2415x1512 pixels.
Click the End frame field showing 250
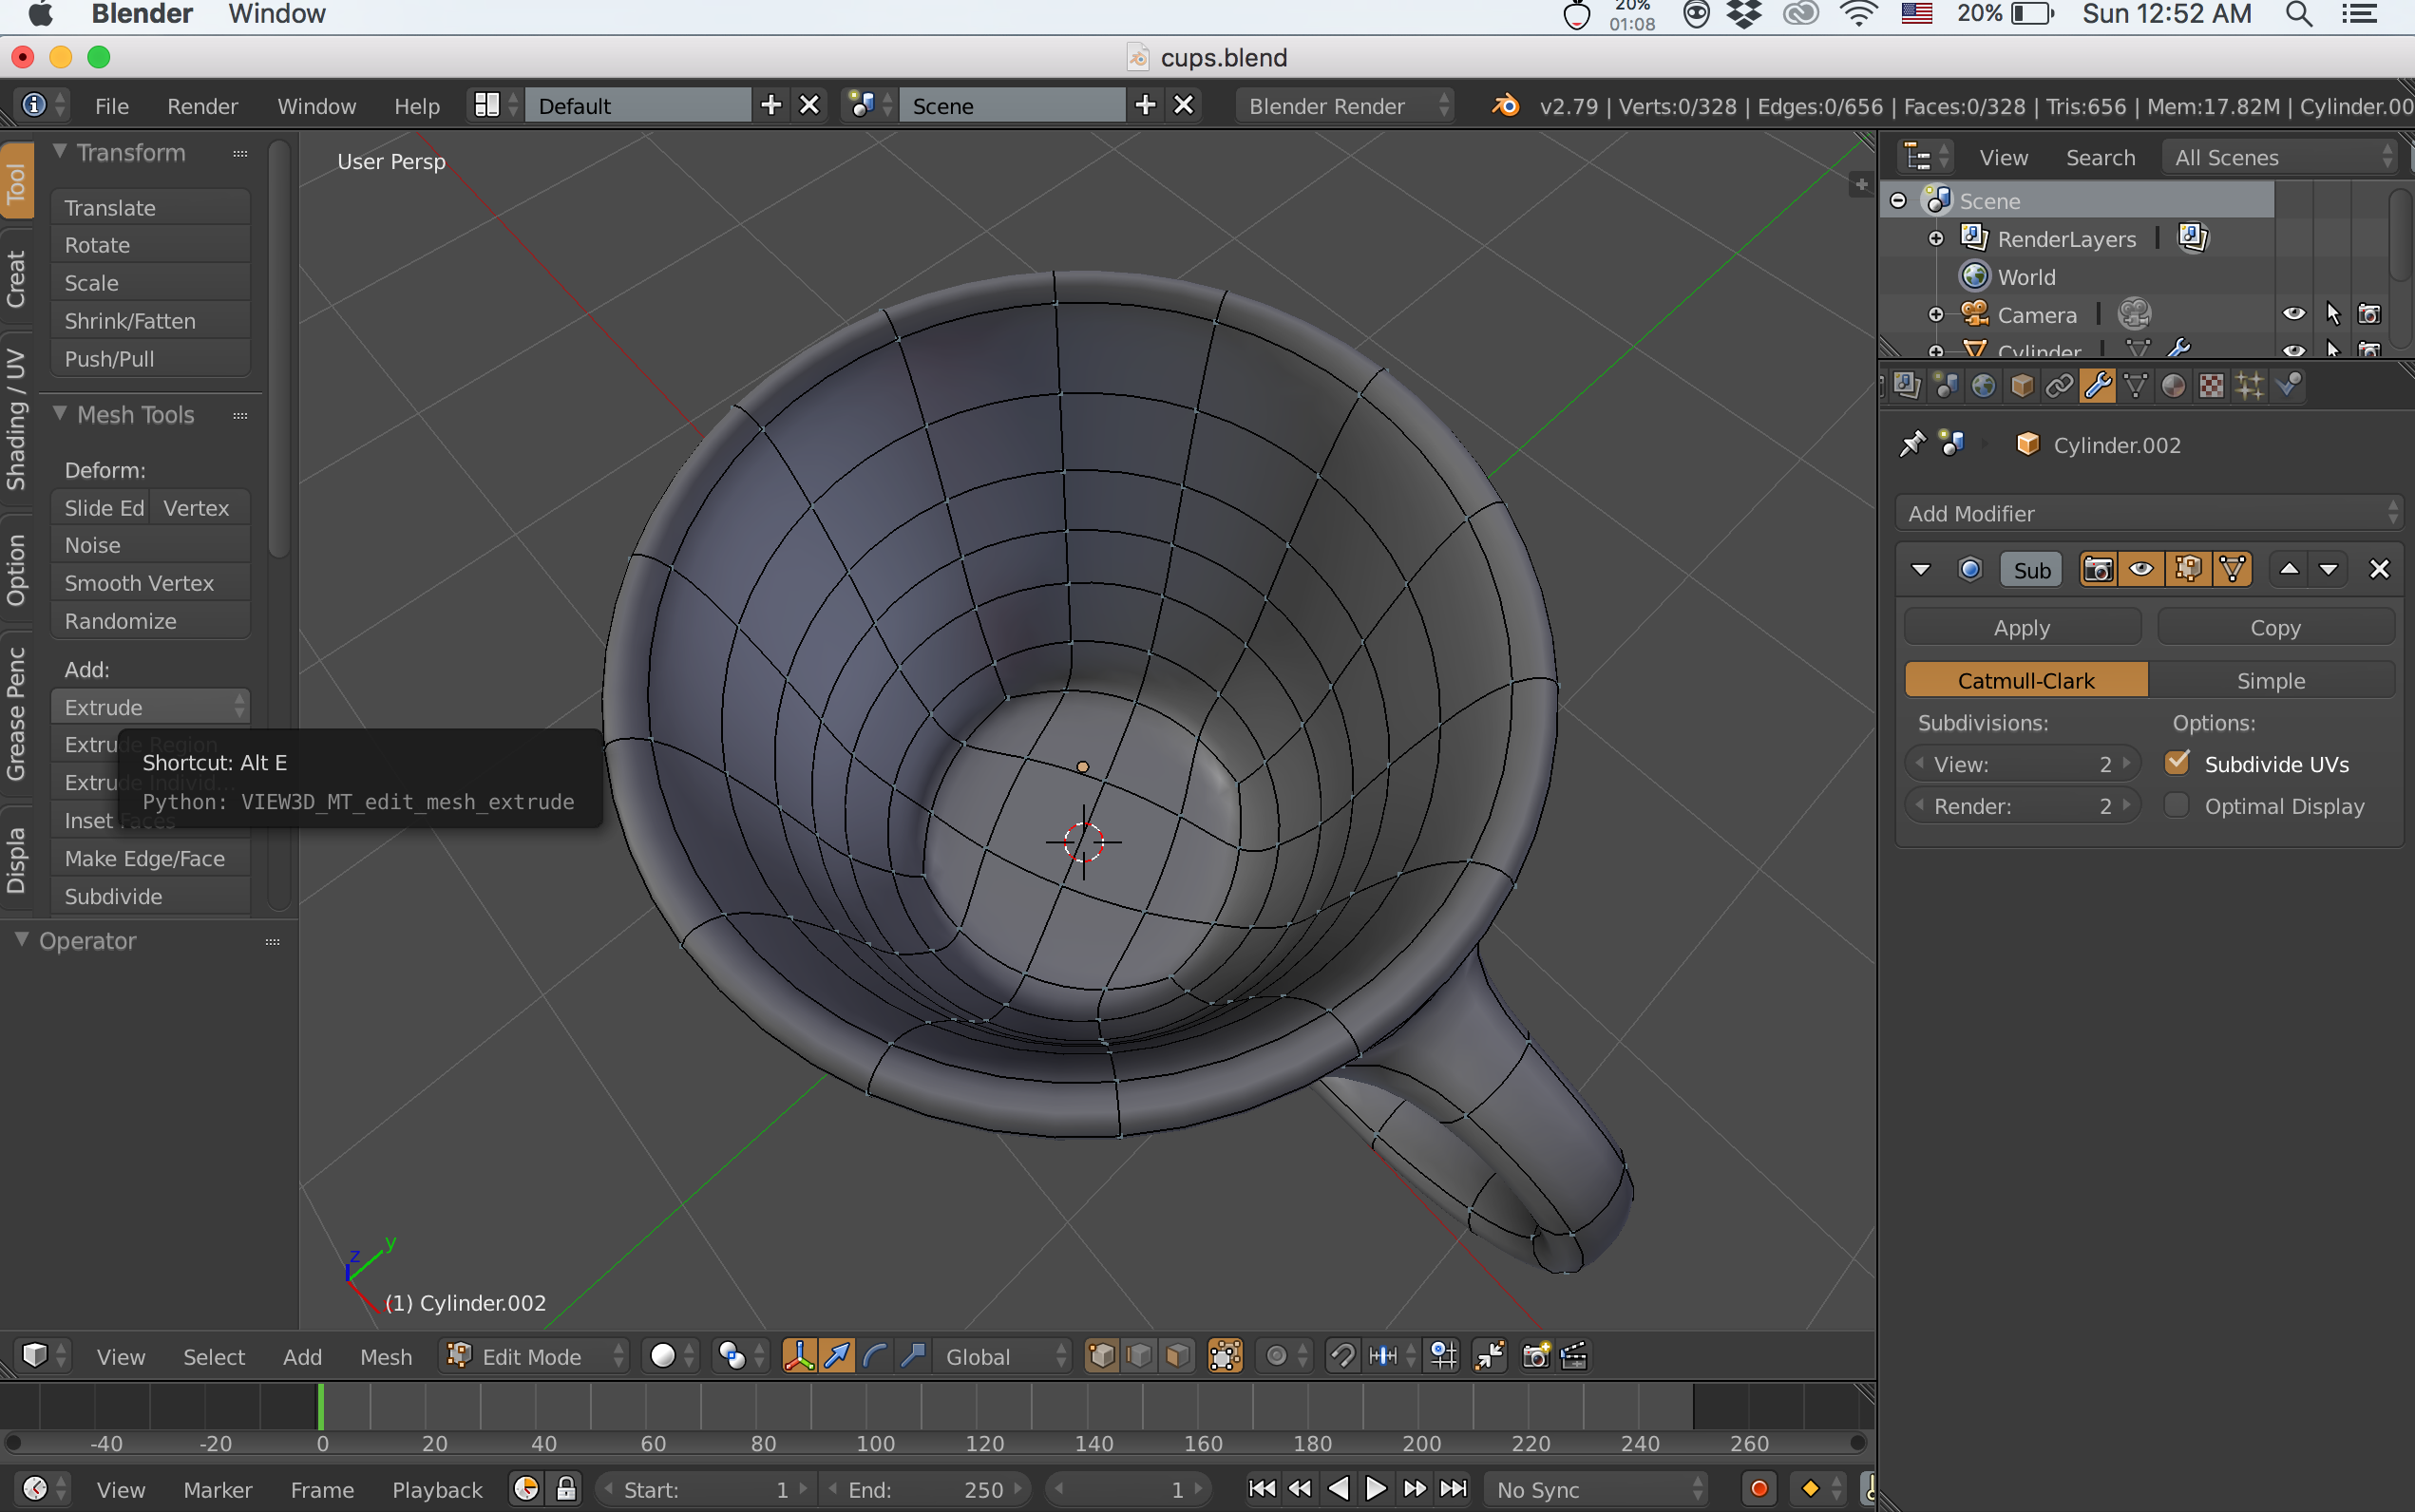click(924, 1489)
